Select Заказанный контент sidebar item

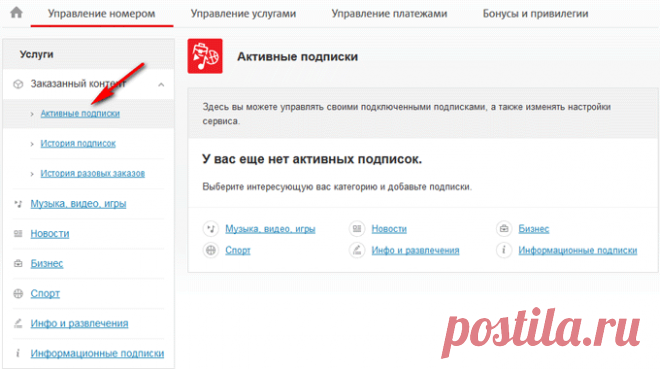[x=88, y=84]
